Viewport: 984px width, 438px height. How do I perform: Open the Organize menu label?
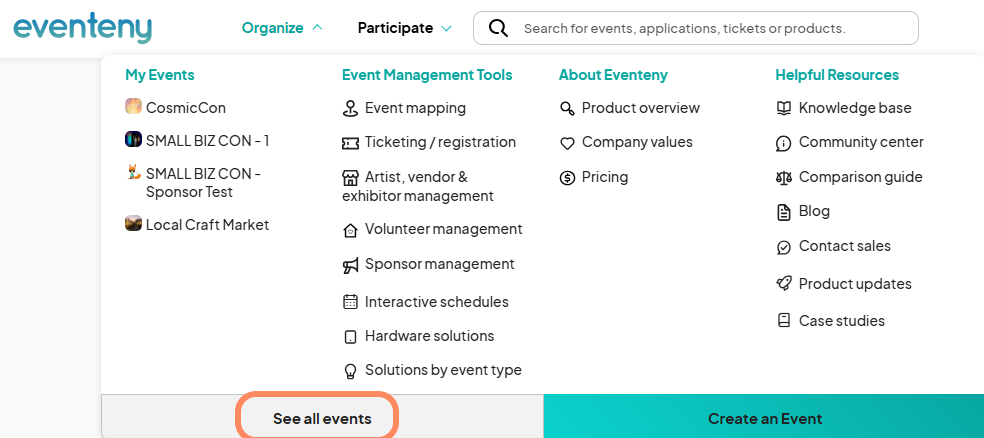pyautogui.click(x=272, y=28)
